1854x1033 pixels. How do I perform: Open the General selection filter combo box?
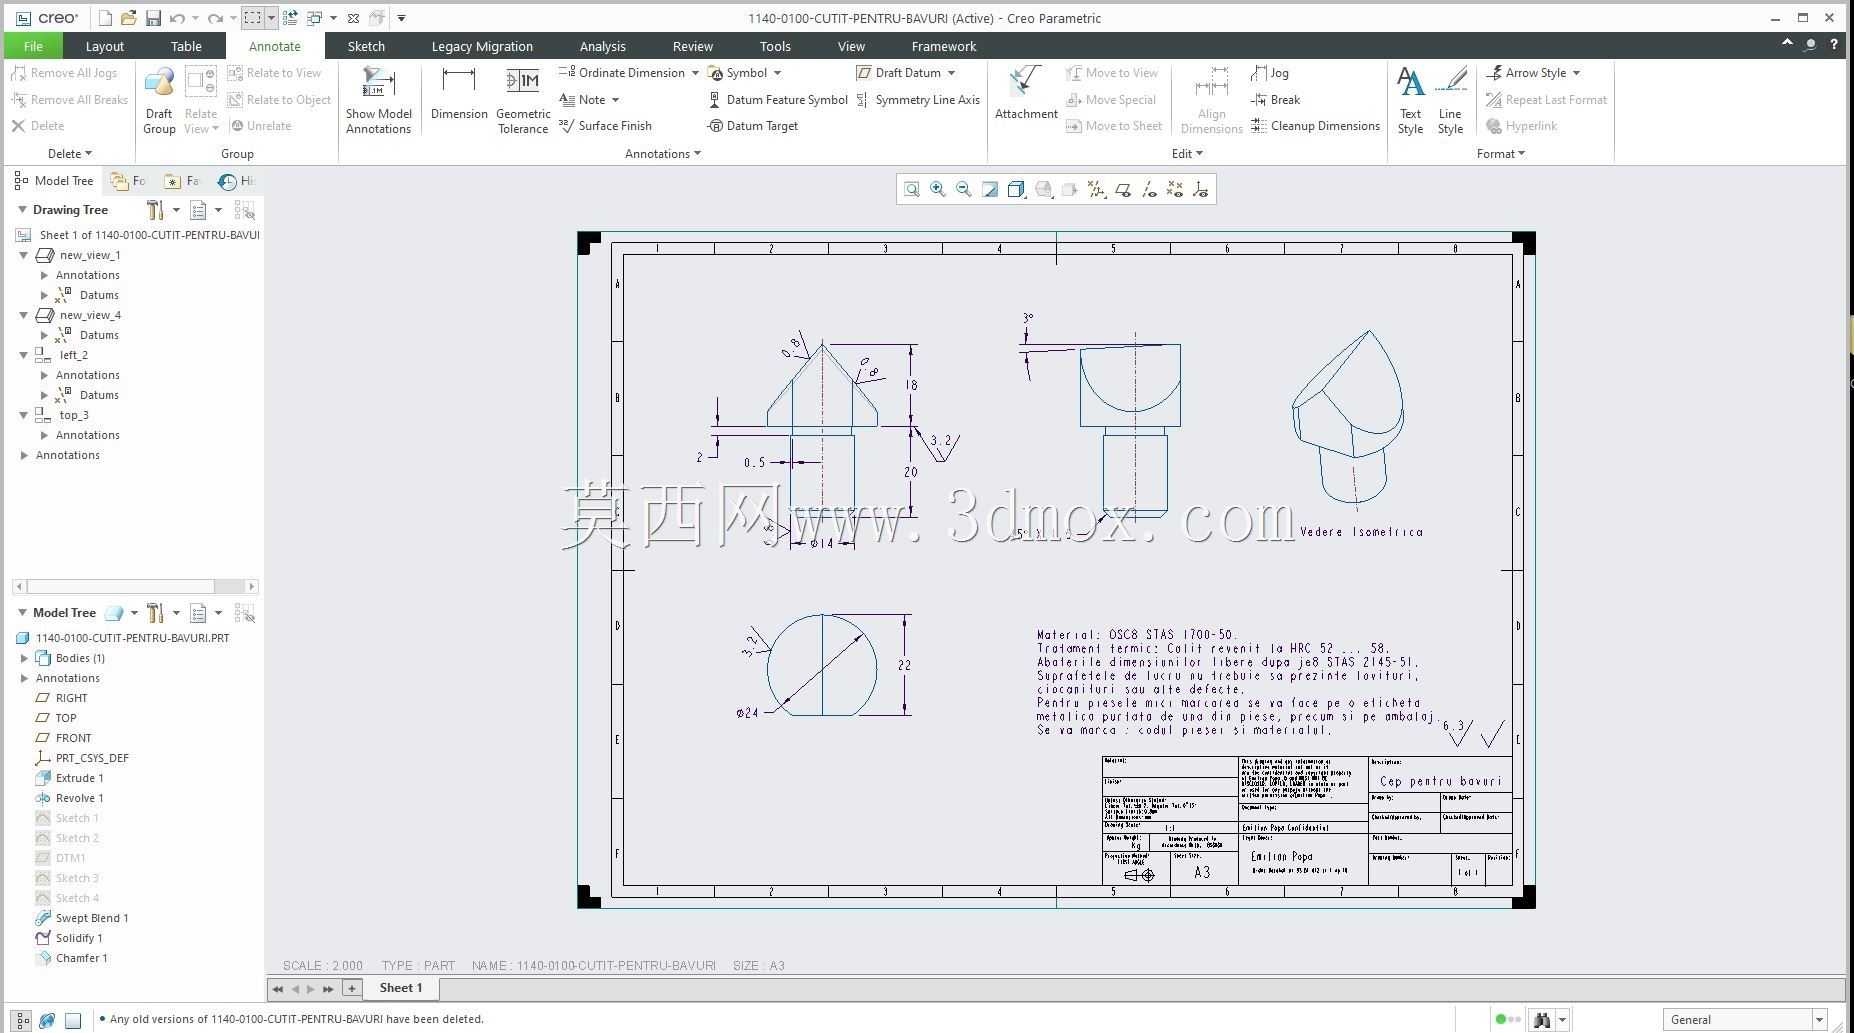click(1745, 1020)
